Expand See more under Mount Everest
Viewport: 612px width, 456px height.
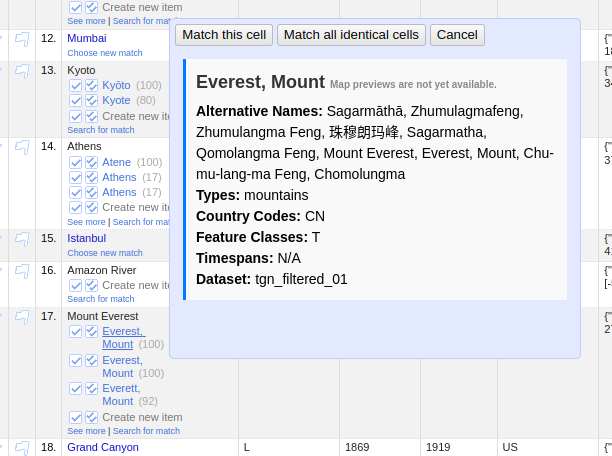[x=86, y=431]
